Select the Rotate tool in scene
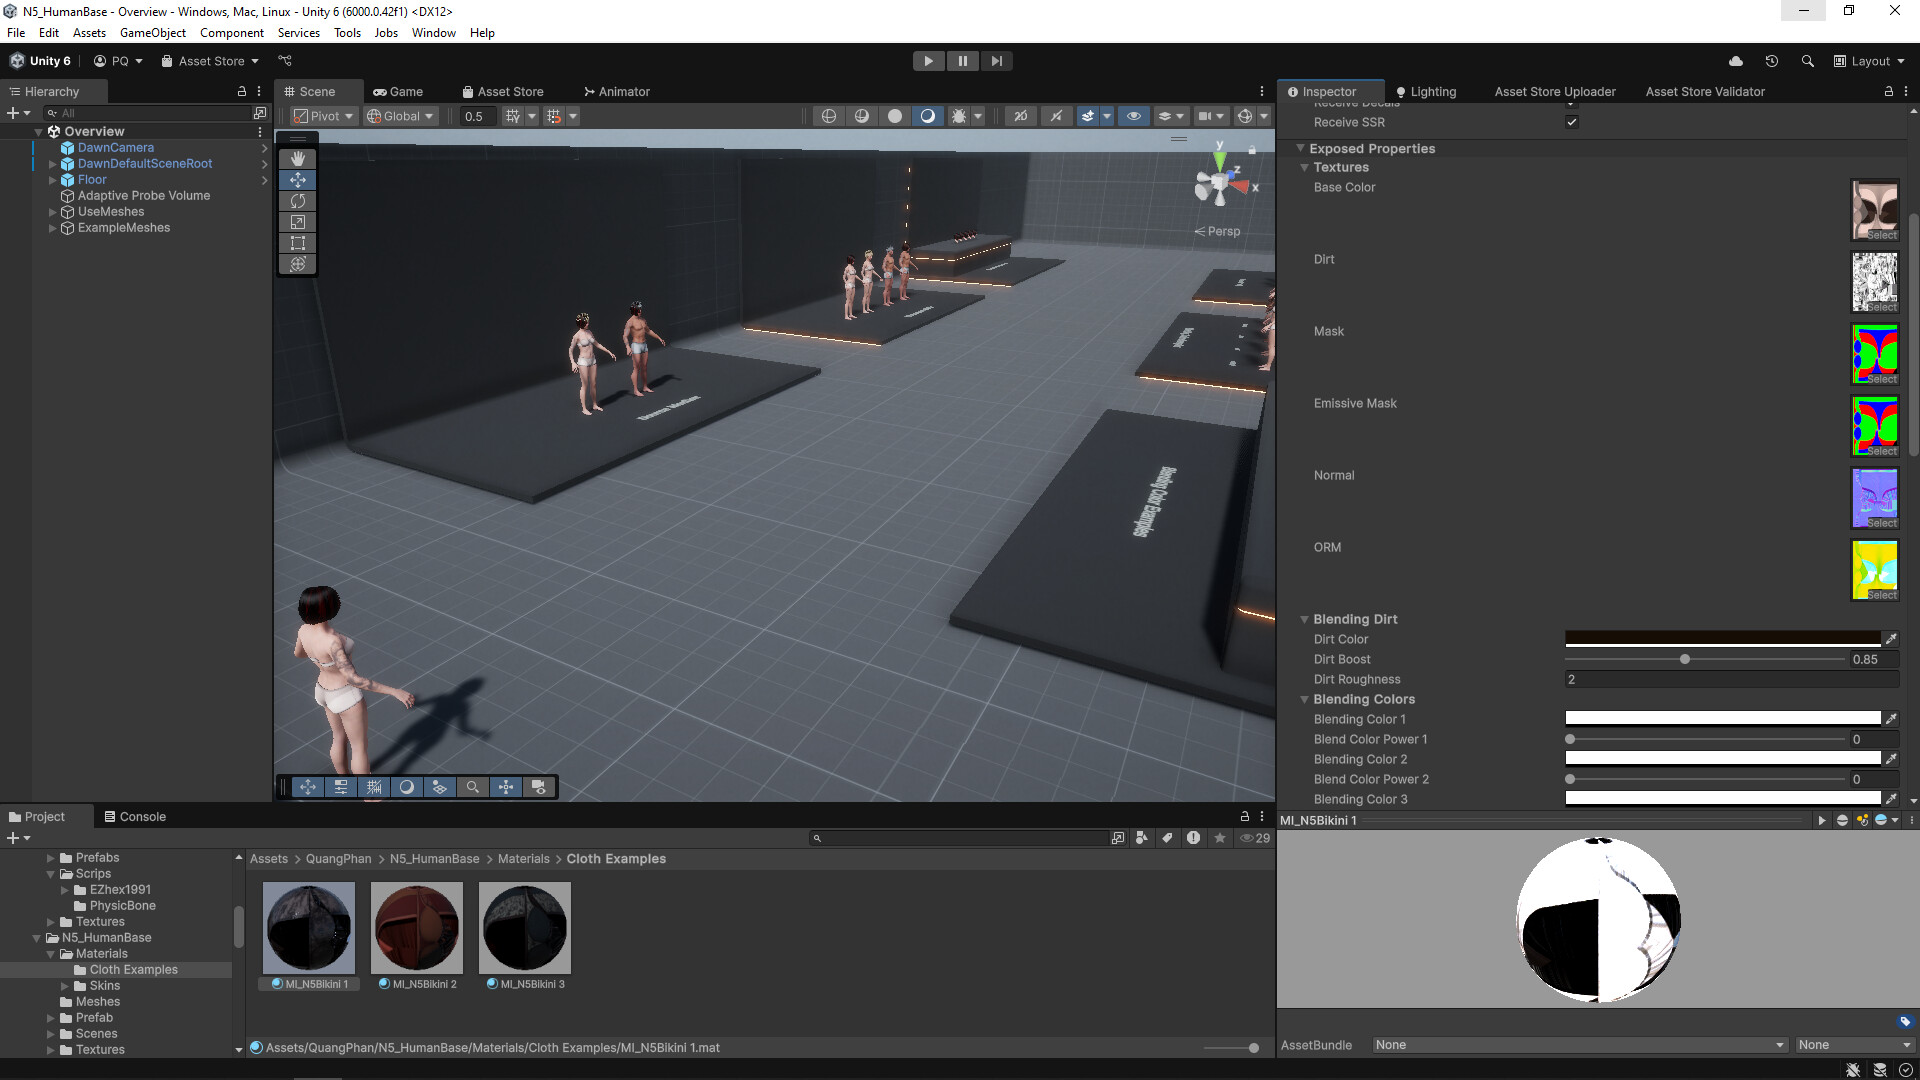Viewport: 1920px width, 1080px height. click(298, 201)
